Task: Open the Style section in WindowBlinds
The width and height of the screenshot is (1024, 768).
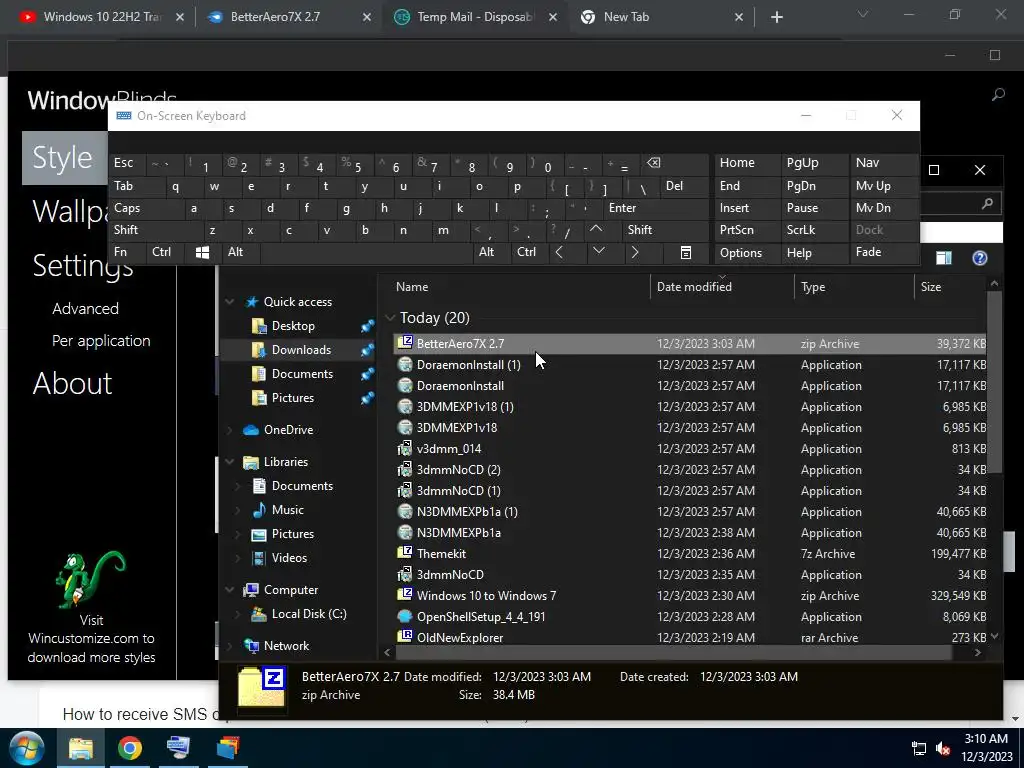Action: (64, 157)
